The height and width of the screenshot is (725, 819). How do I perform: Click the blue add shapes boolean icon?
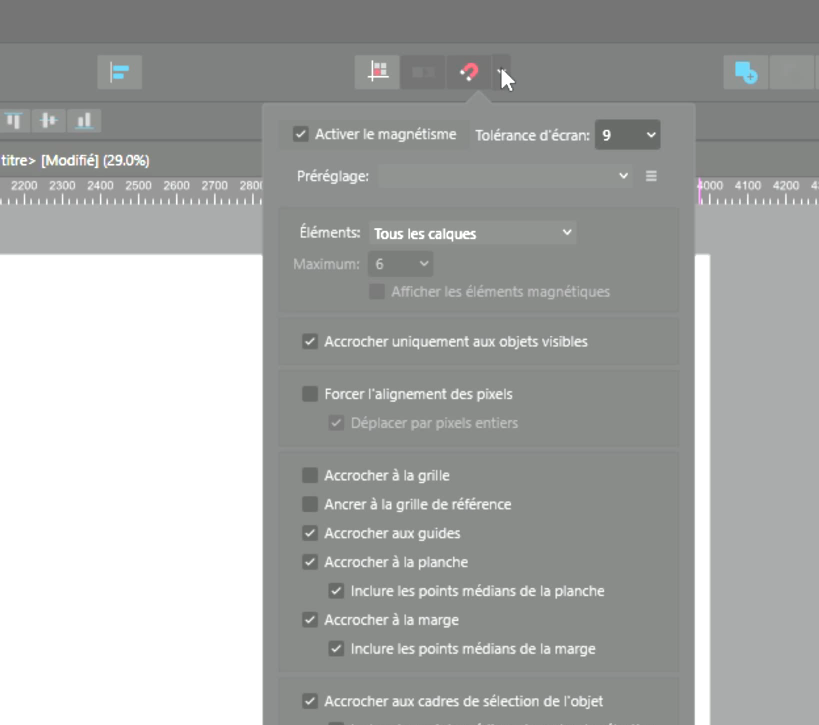pyautogui.click(x=745, y=72)
